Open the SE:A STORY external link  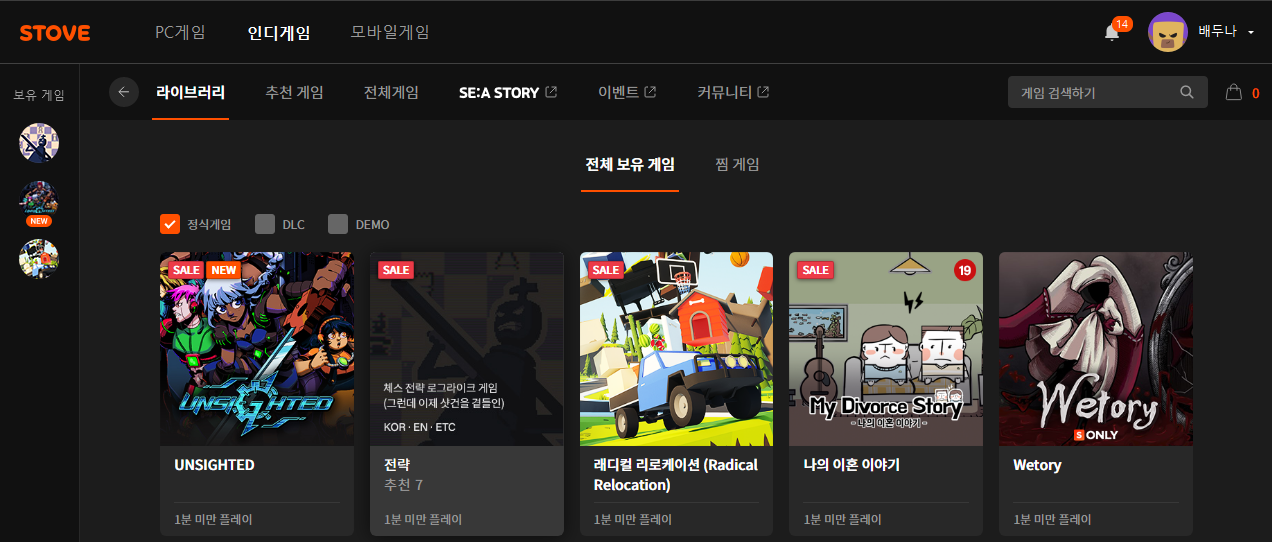[507, 92]
